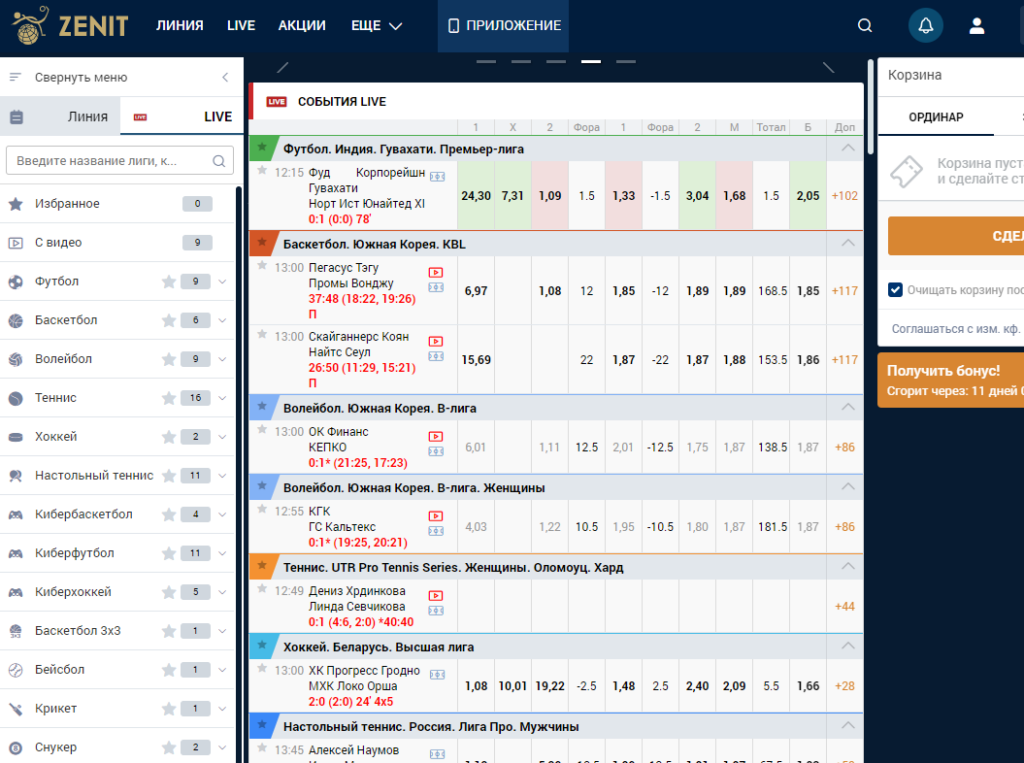Select the last banner slider indicator
1024x763 pixels.
click(x=626, y=61)
